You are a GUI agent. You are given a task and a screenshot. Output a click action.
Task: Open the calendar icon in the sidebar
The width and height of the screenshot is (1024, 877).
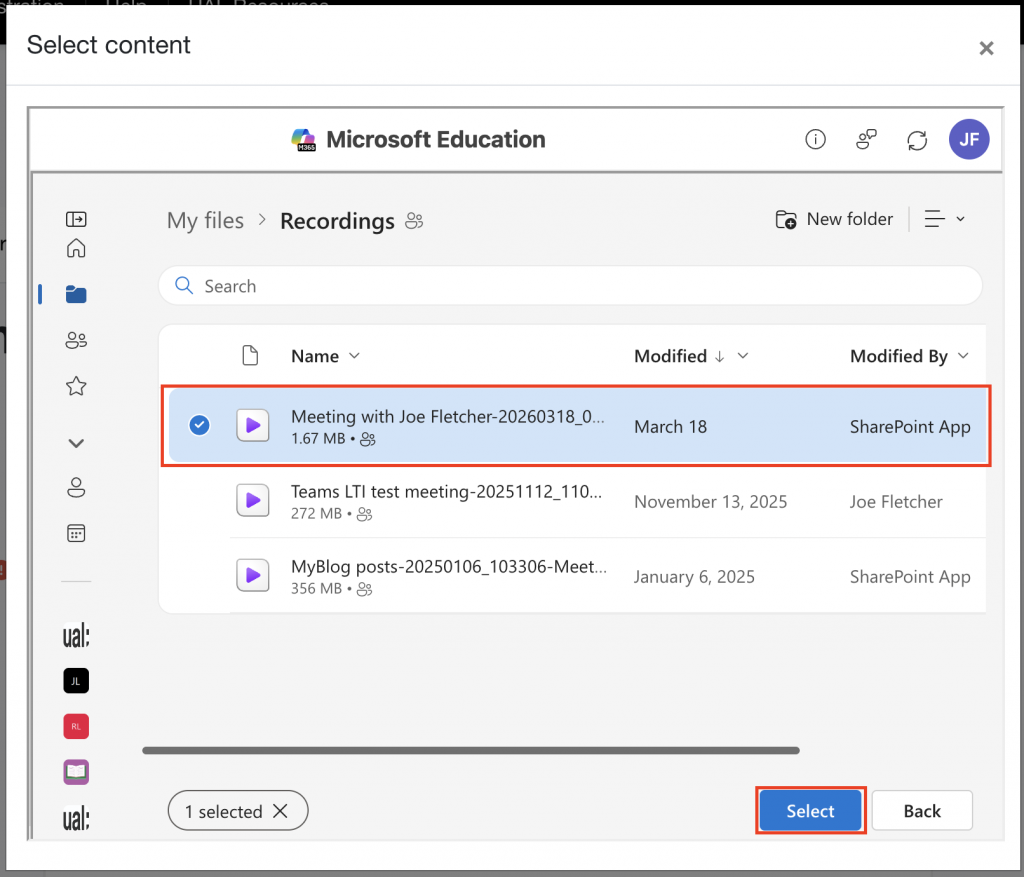click(x=76, y=533)
